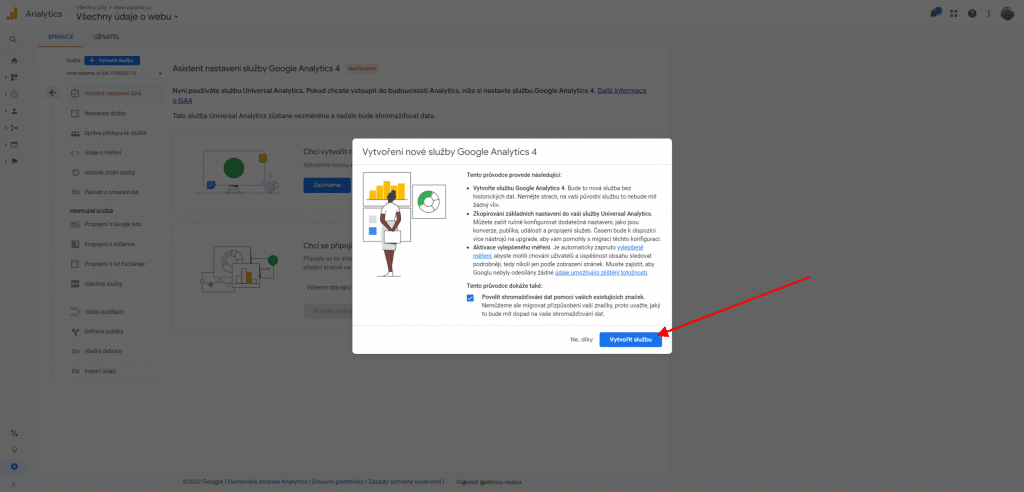Expand the Acquisition section arrow in sidebar
The height and width of the screenshot is (492, 1024).
6,128
